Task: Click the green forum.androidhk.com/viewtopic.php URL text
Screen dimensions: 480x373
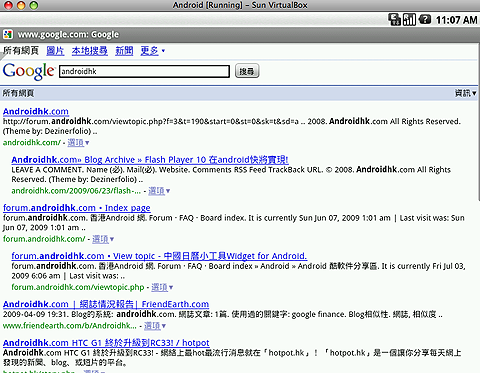Action: point(78,287)
